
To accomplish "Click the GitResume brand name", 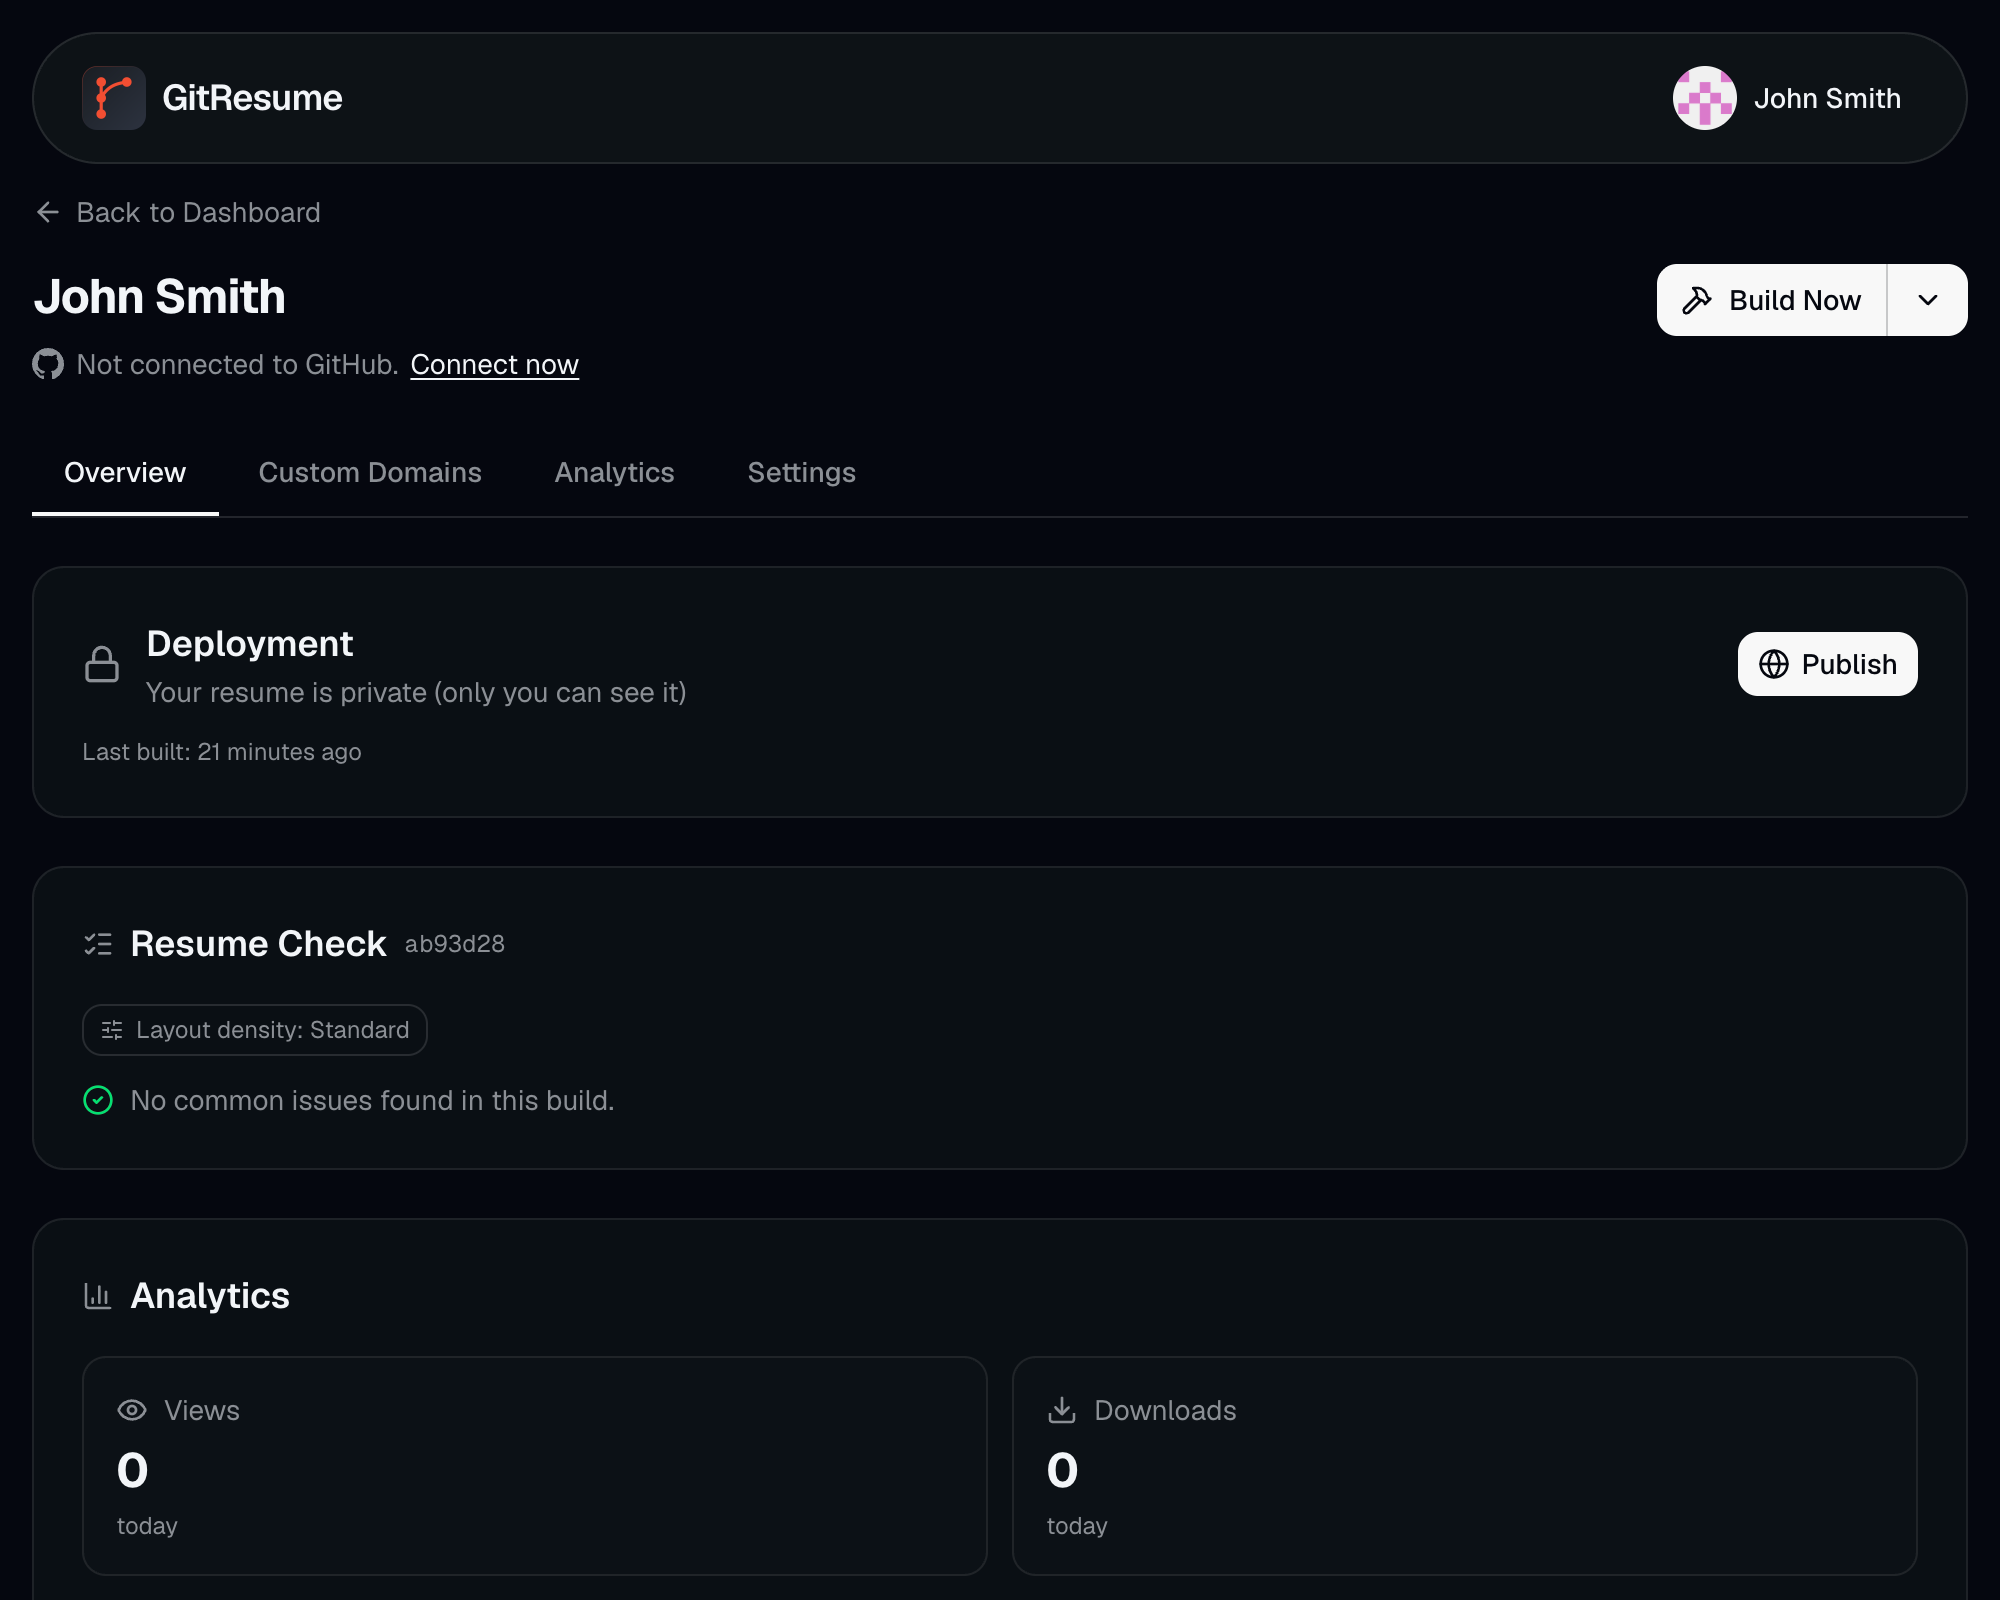I will [252, 98].
